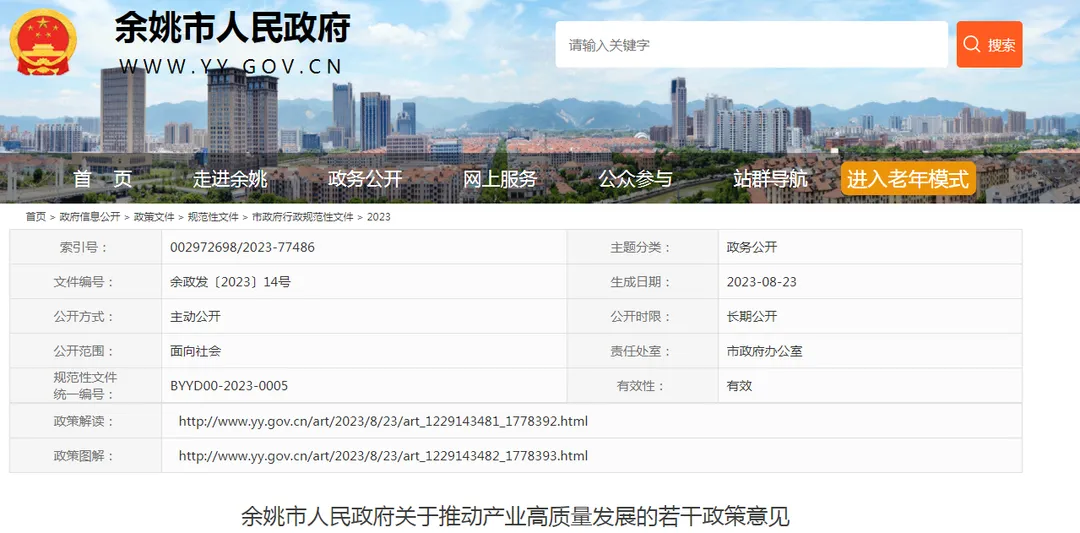This screenshot has height=533, width=1080.
Task: Click the site title 余姚市人民政府
Action: 233,28
